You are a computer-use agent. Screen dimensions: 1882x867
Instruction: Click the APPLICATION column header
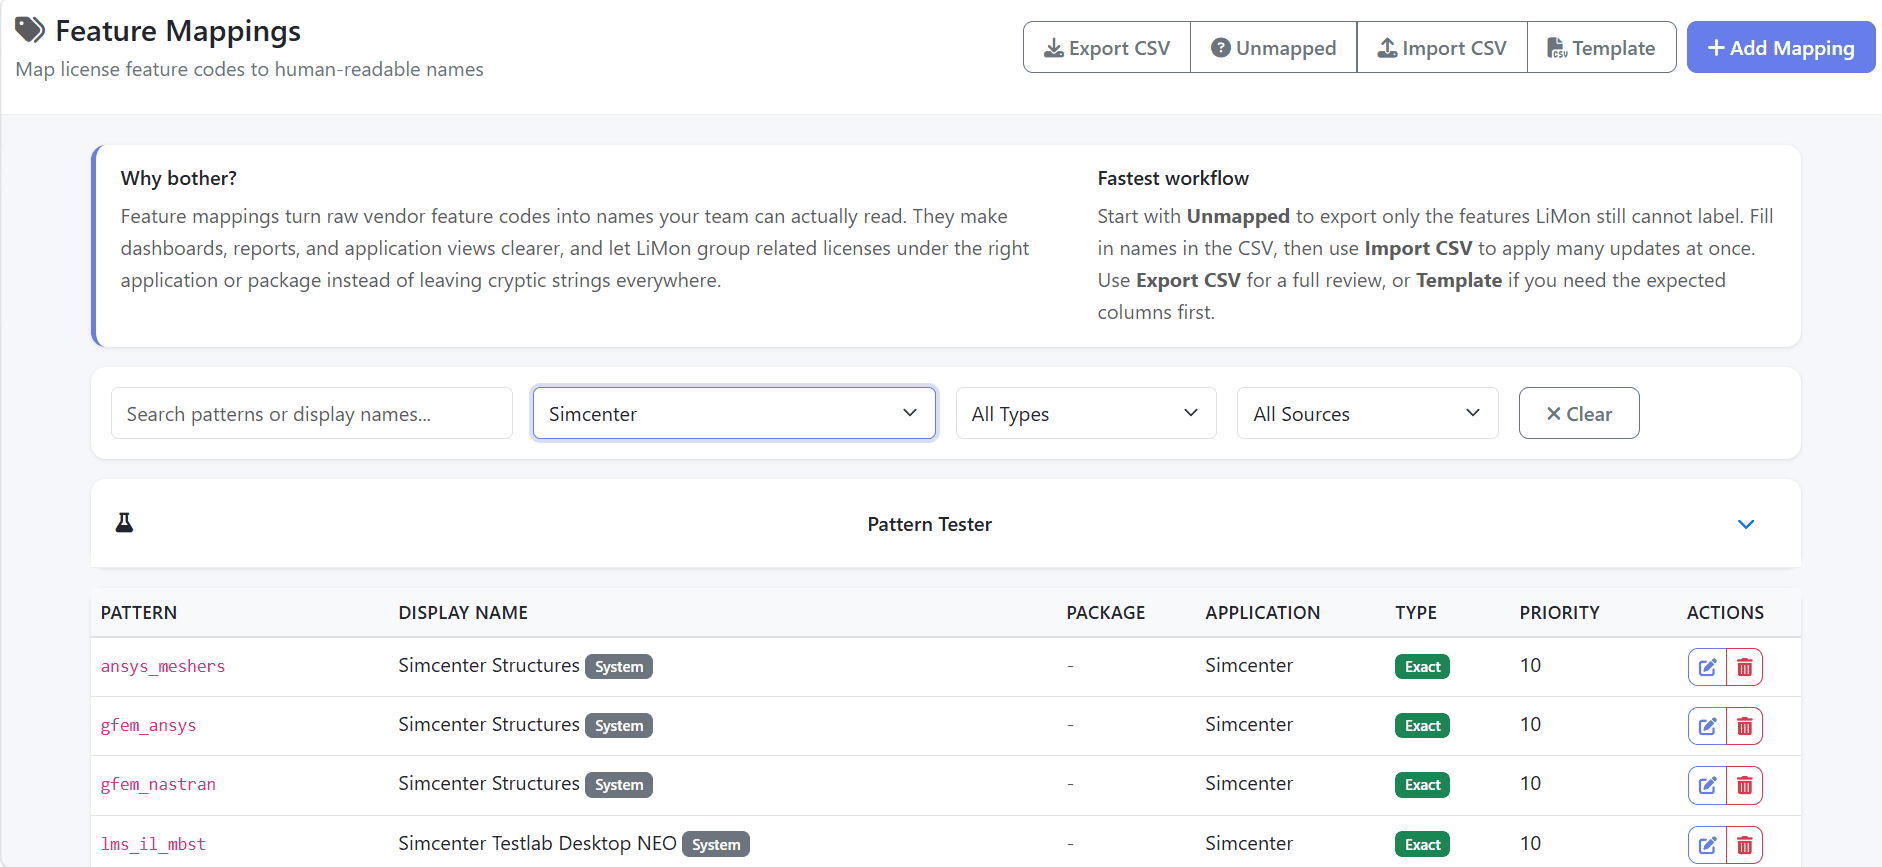point(1262,612)
